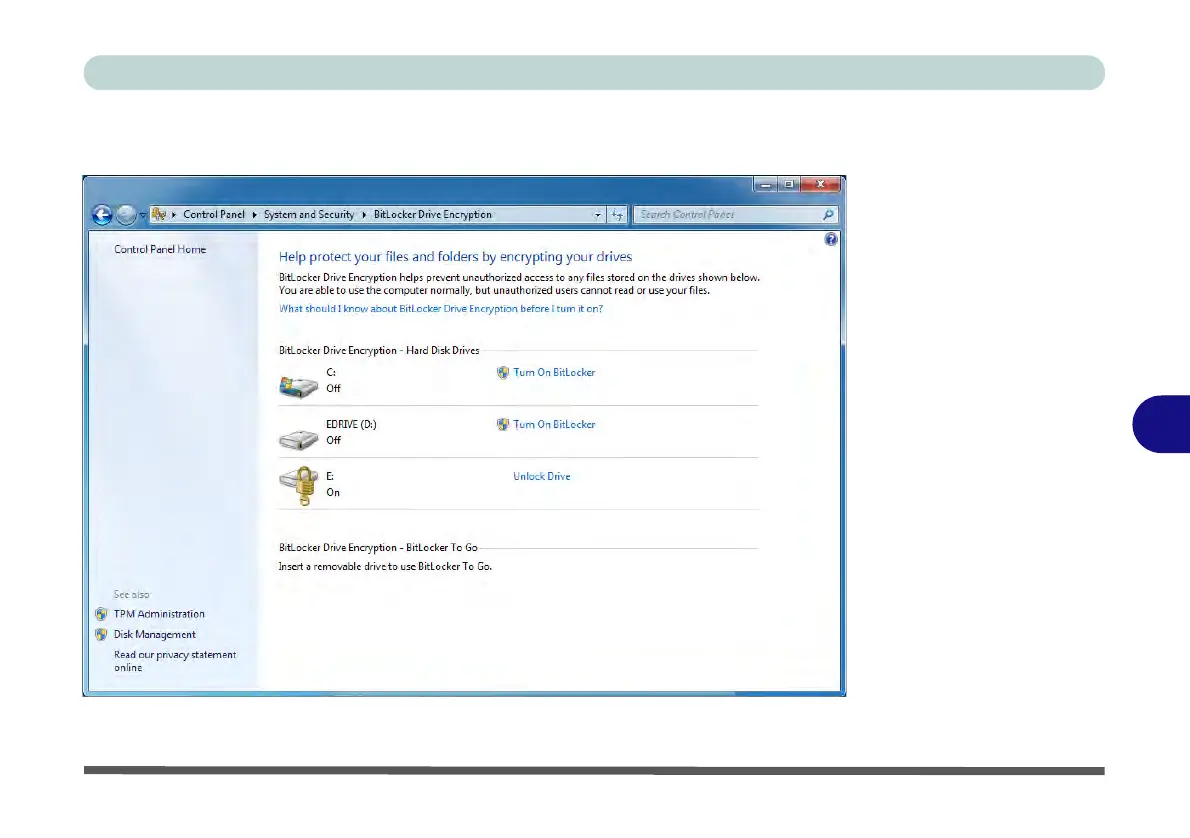Click the address bar refresh button
The height and width of the screenshot is (838, 1190).
point(617,215)
